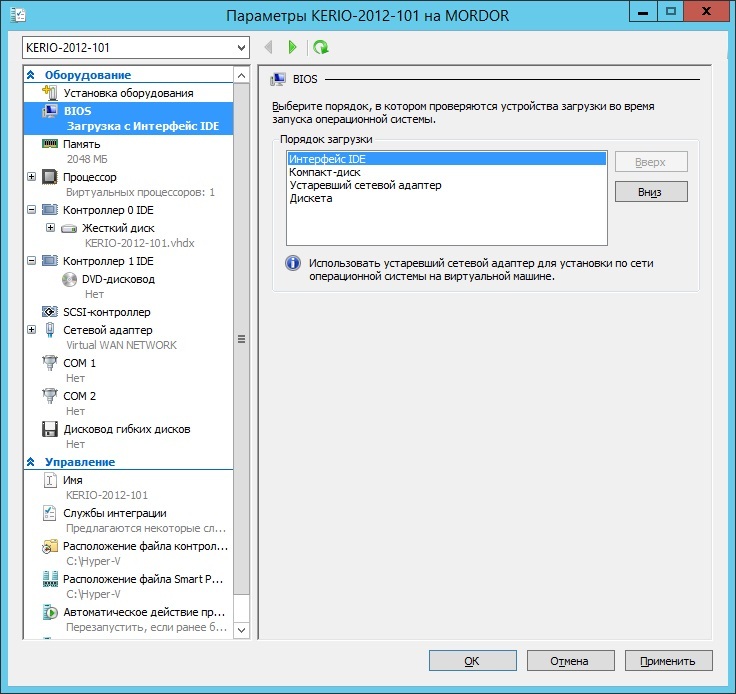Image resolution: width=736 pixels, height=694 pixels.
Task: Click the DVD-дисковод drive icon
Action: pyautogui.click(x=69, y=280)
